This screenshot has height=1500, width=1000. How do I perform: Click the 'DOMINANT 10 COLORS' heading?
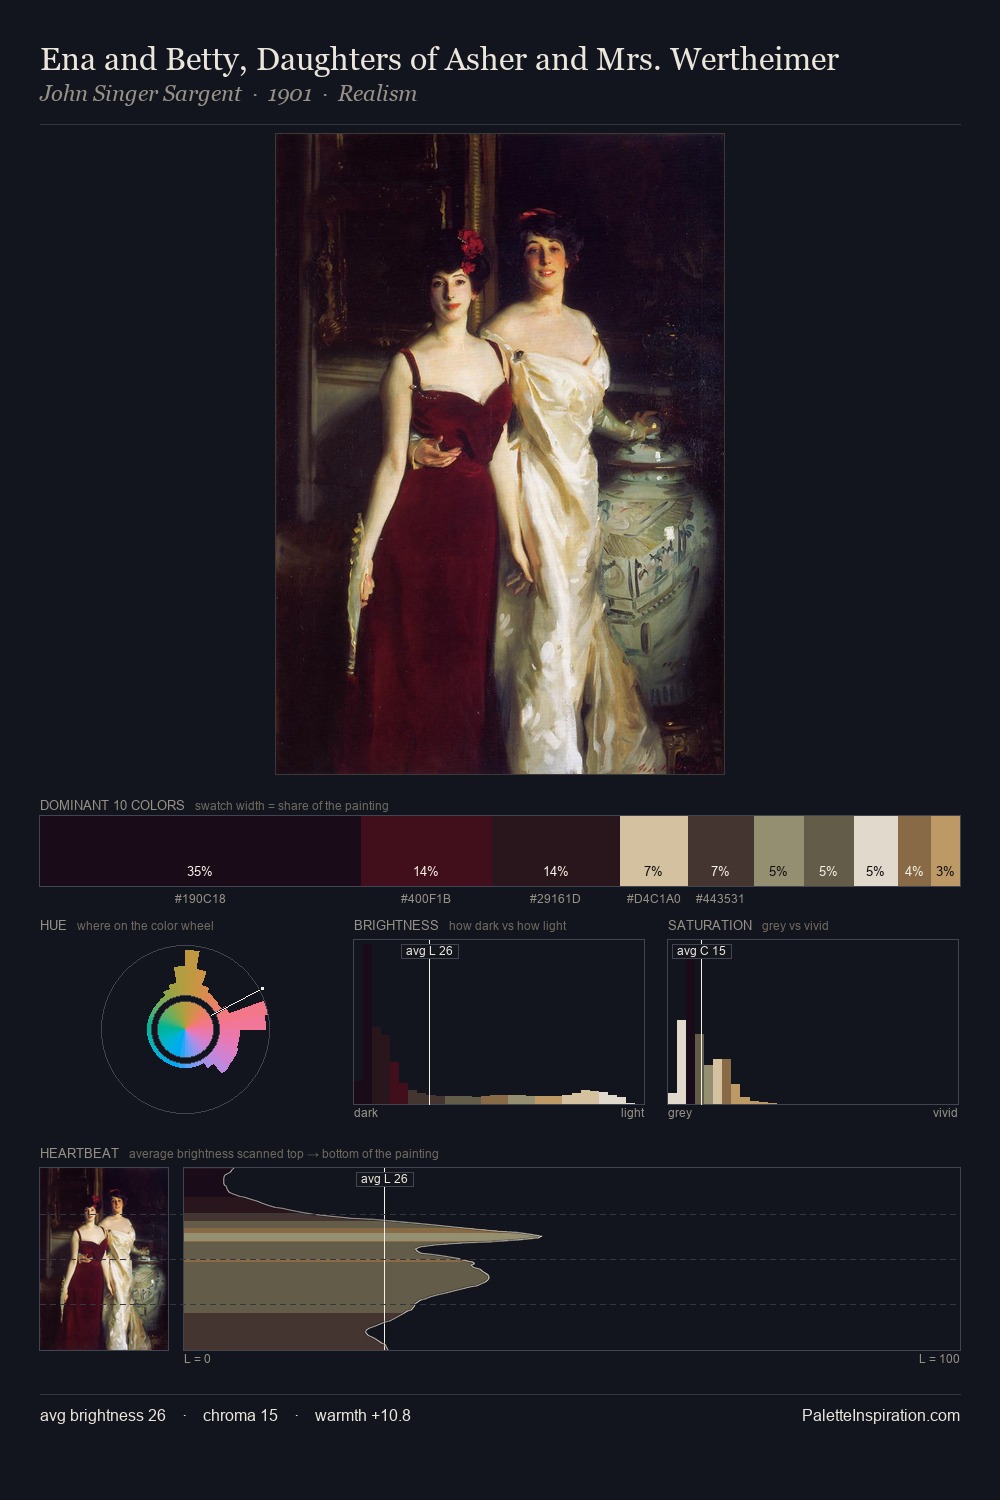click(x=112, y=805)
